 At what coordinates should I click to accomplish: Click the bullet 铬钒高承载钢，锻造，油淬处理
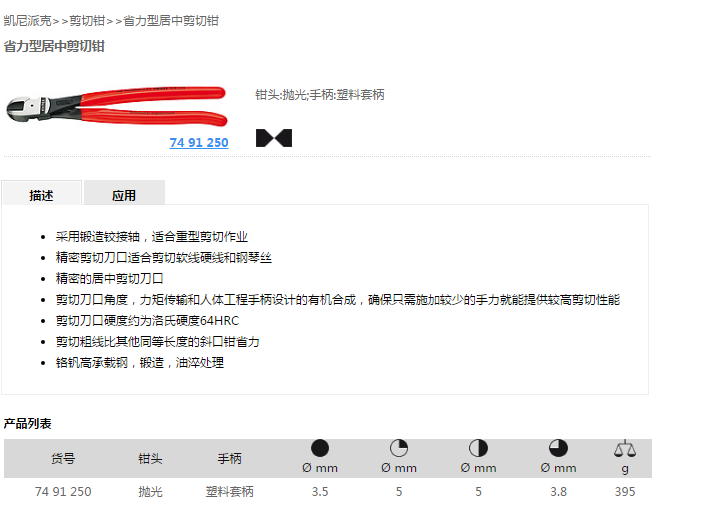click(x=140, y=362)
